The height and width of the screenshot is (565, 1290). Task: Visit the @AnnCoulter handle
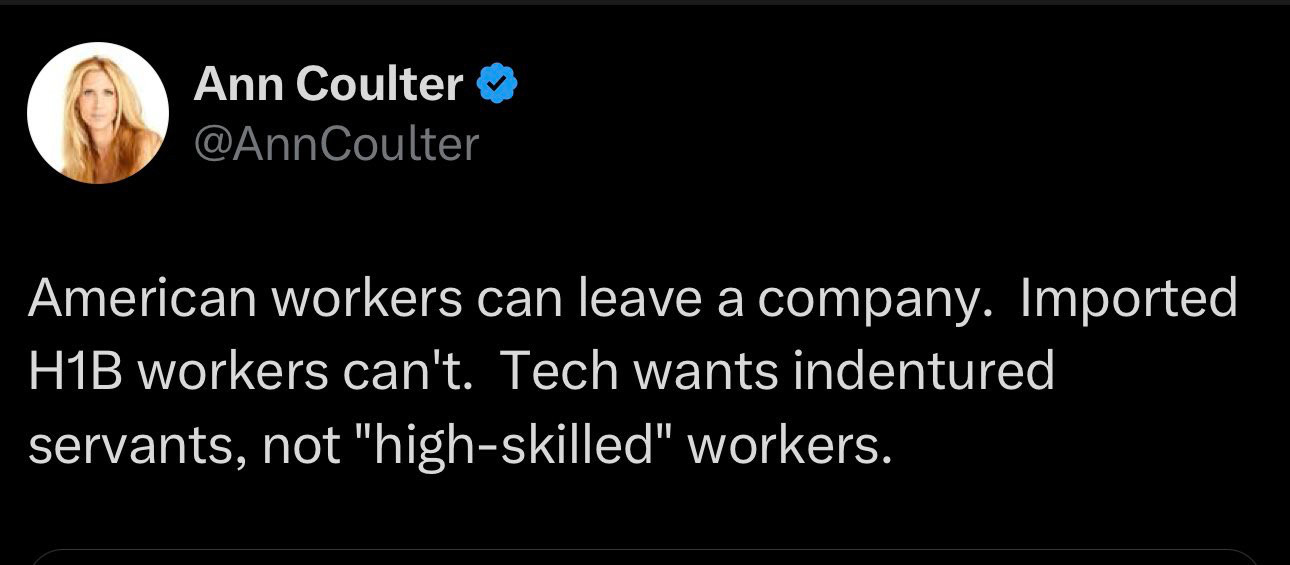click(336, 145)
